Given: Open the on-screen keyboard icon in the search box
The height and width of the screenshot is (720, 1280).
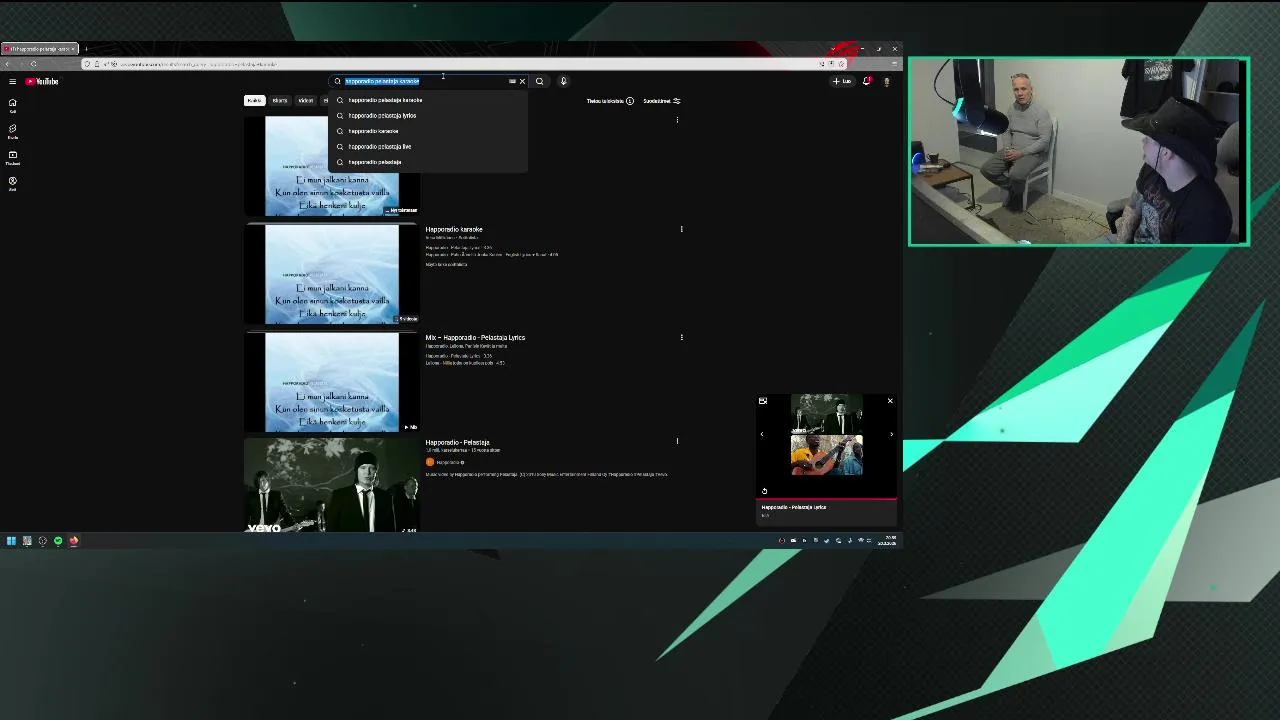Looking at the screenshot, I should pos(512,81).
